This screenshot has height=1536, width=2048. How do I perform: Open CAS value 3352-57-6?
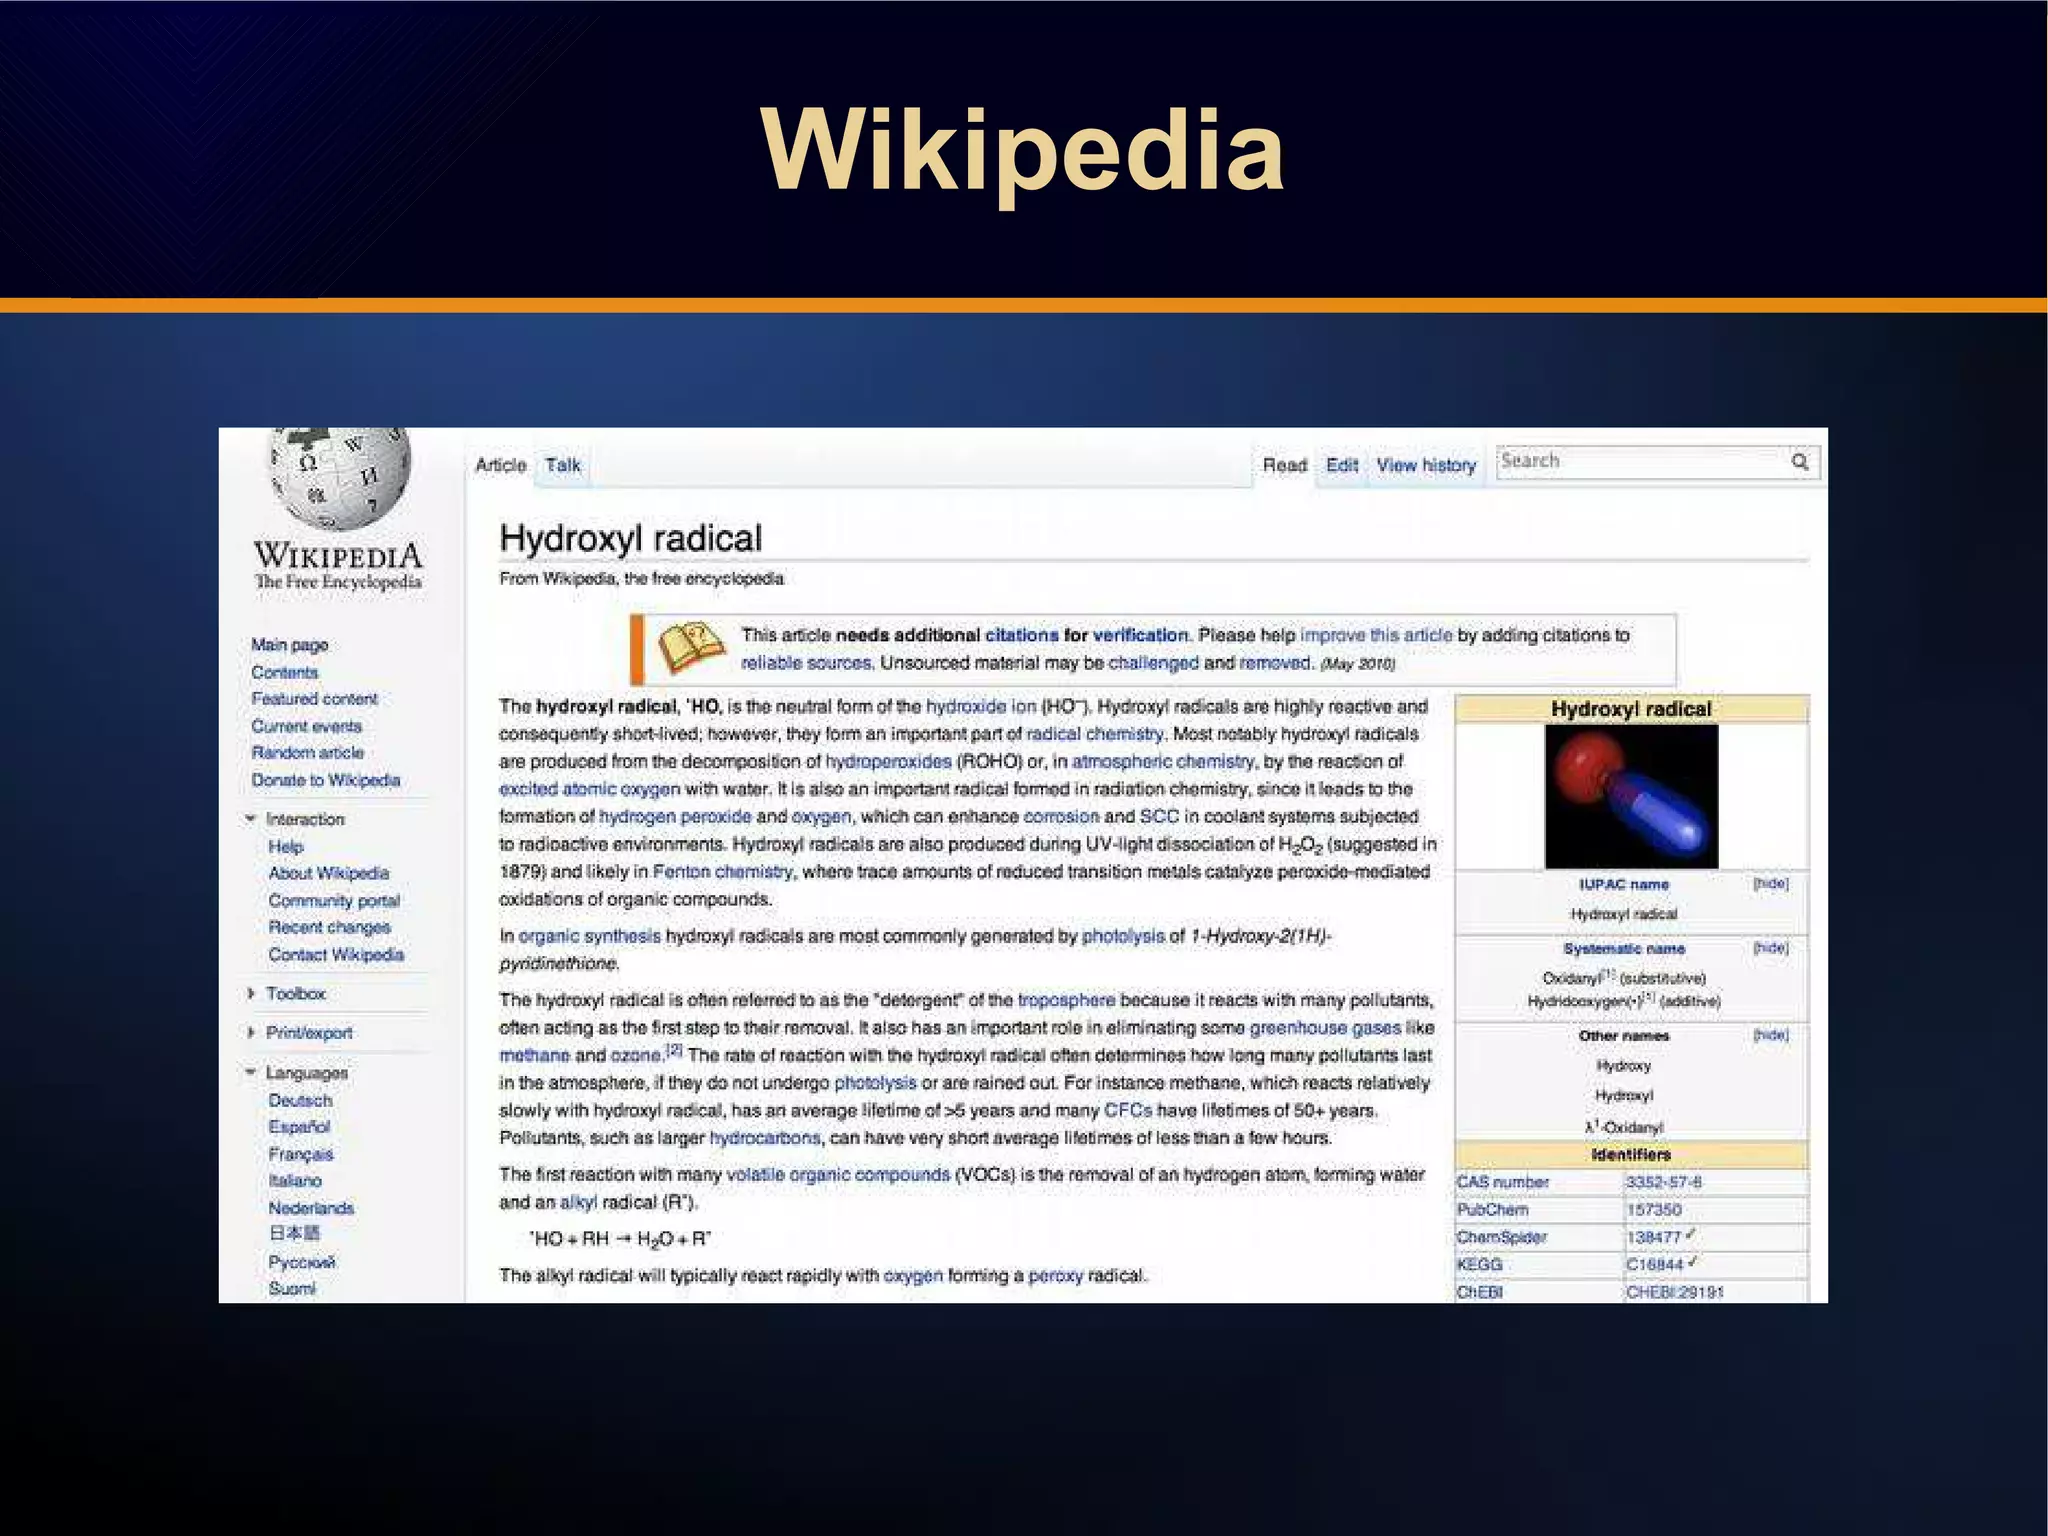[x=1664, y=1182]
